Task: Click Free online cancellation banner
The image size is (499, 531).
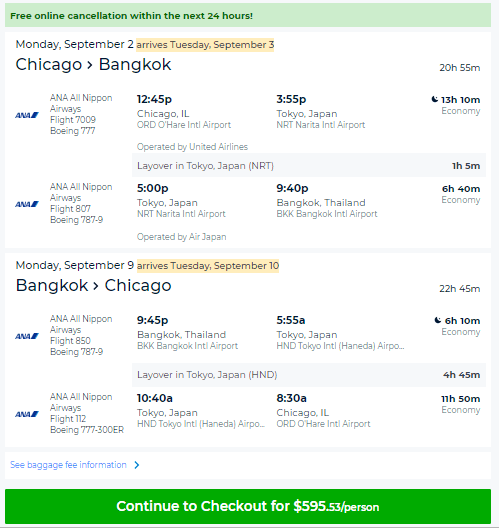Action: pos(248,16)
